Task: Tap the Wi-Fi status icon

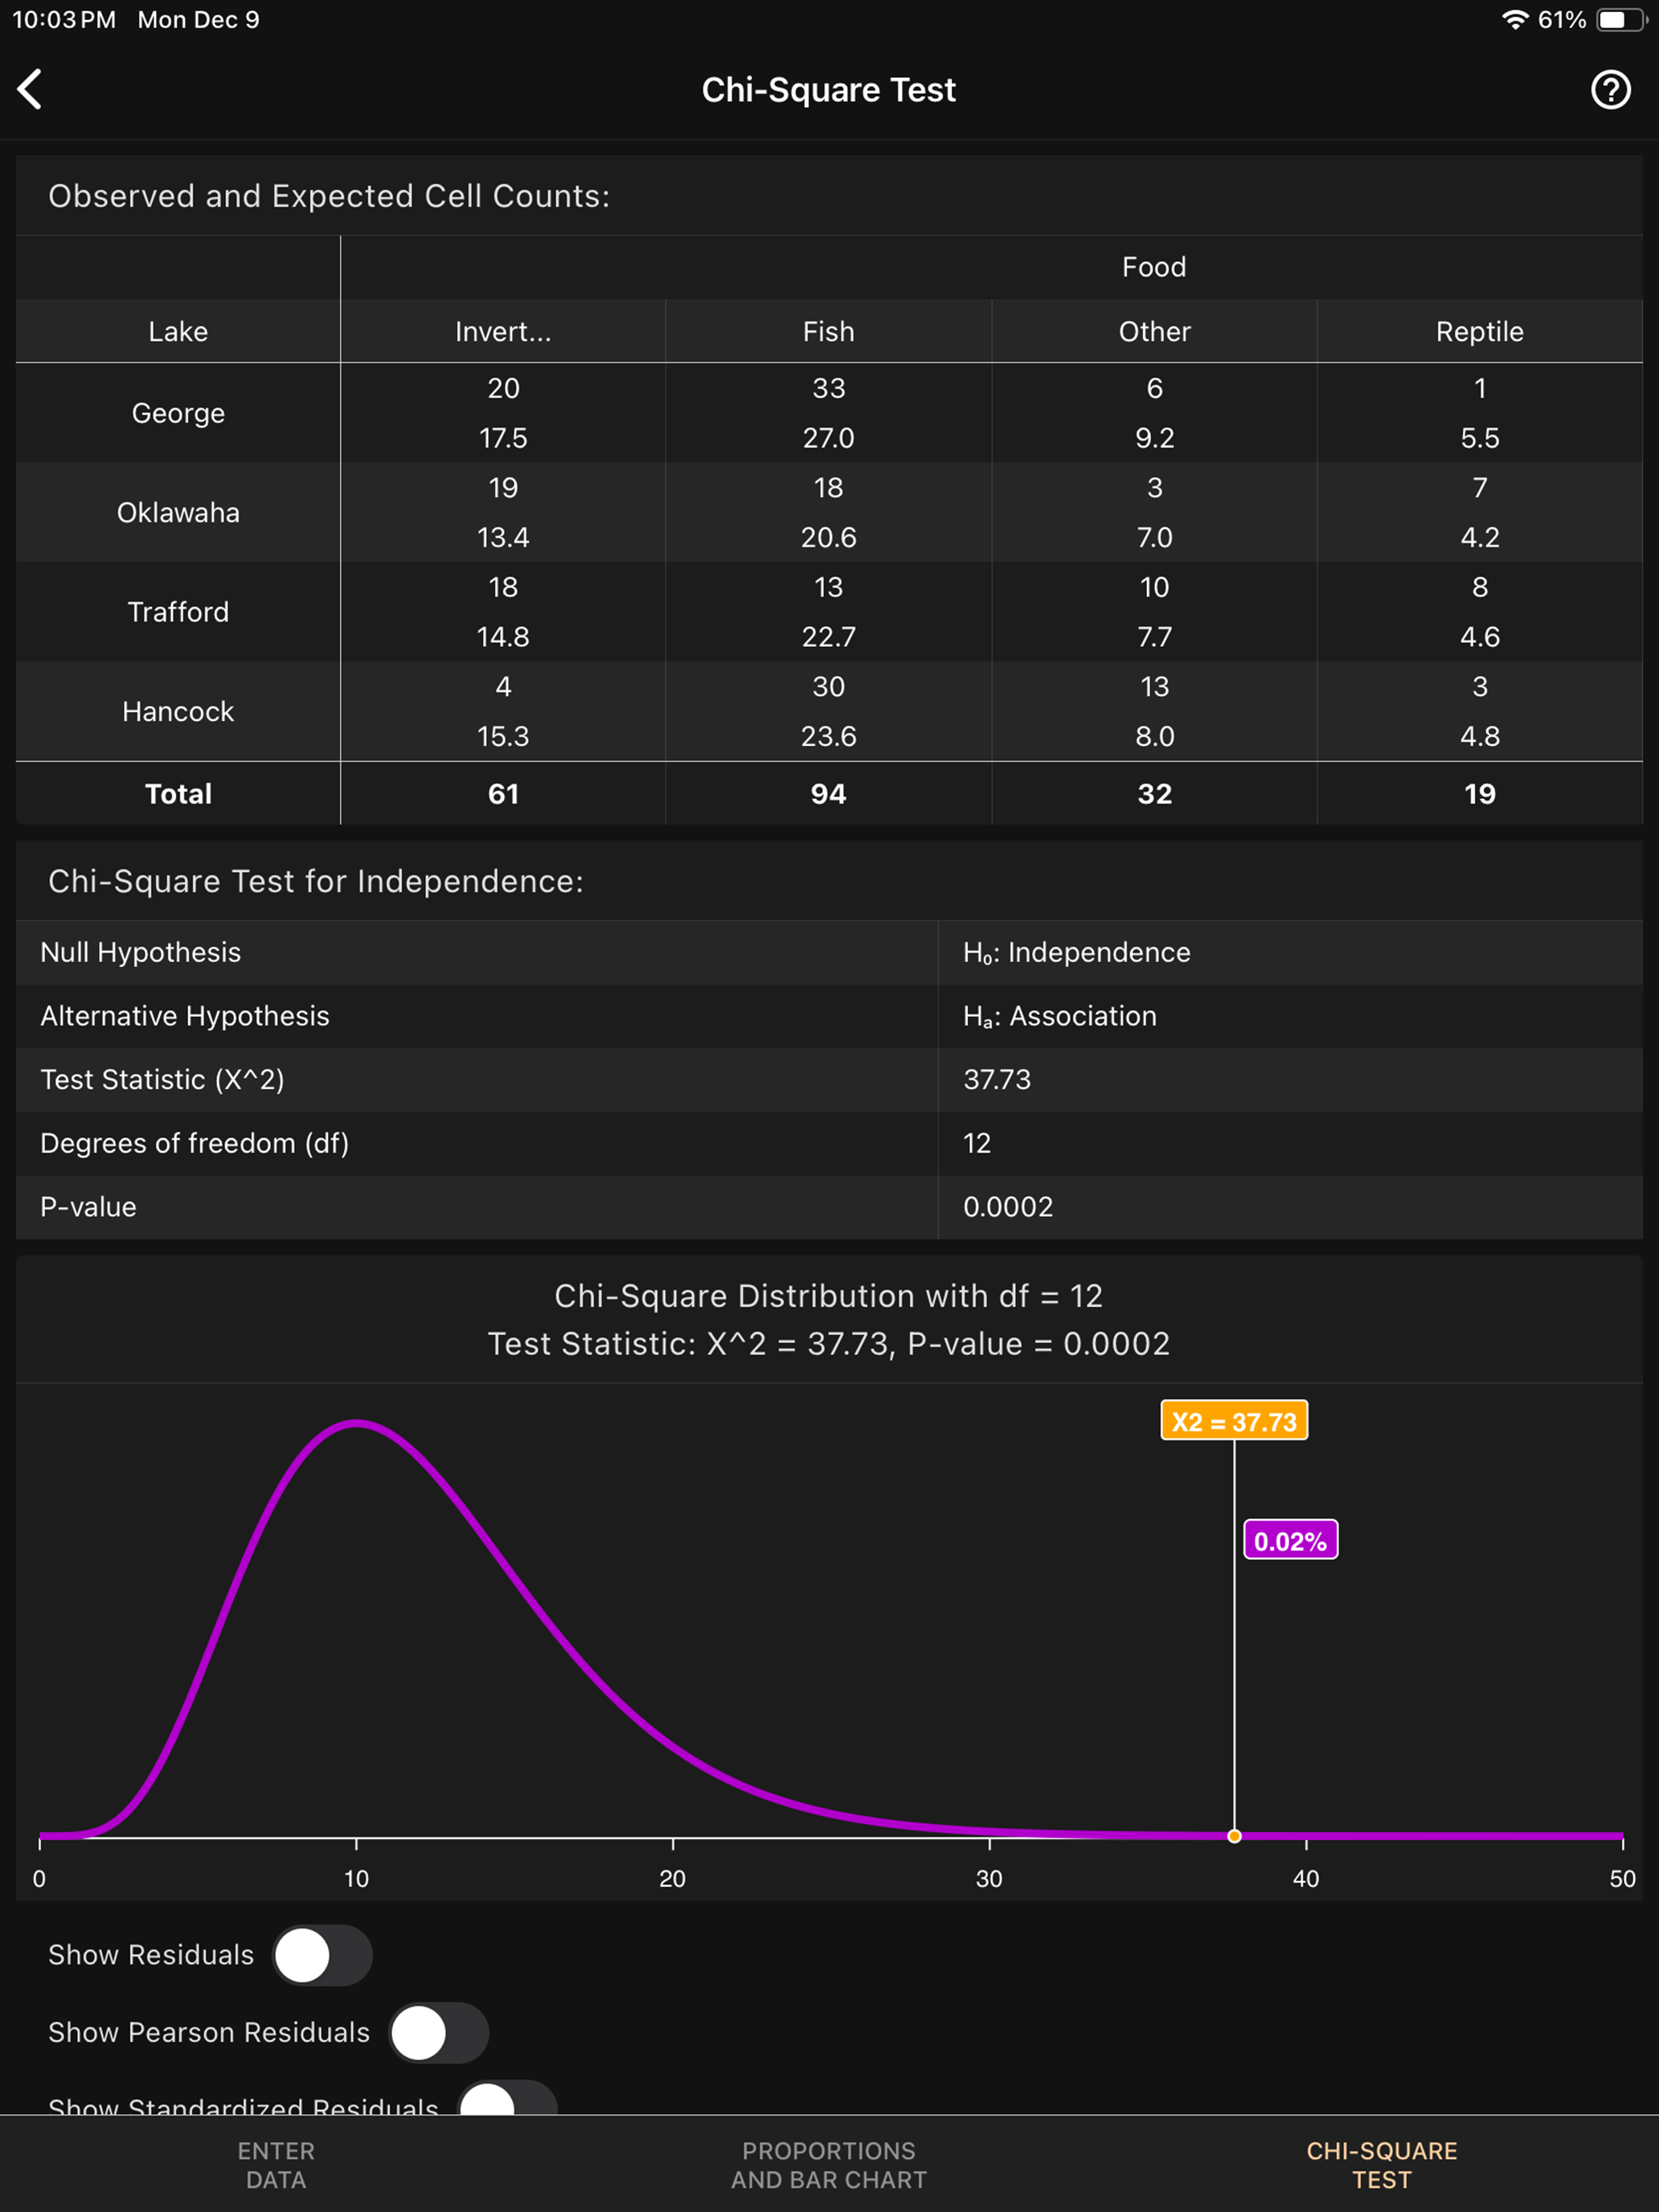Action: [1514, 19]
